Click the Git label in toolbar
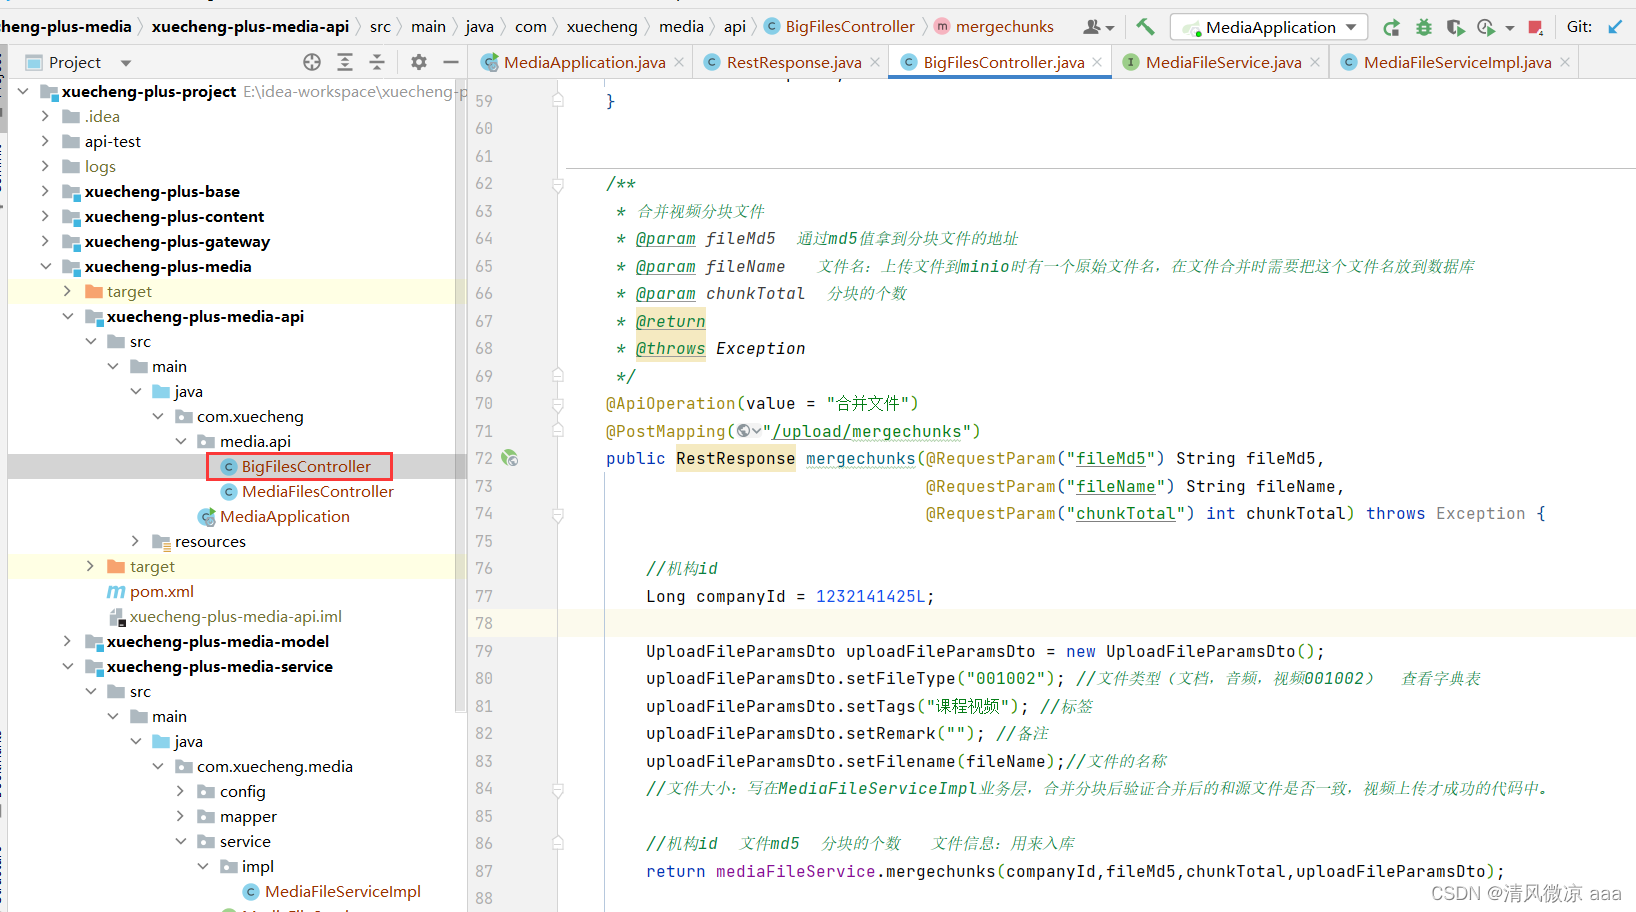Screen dimensions: 1636x912 [x=1579, y=27]
